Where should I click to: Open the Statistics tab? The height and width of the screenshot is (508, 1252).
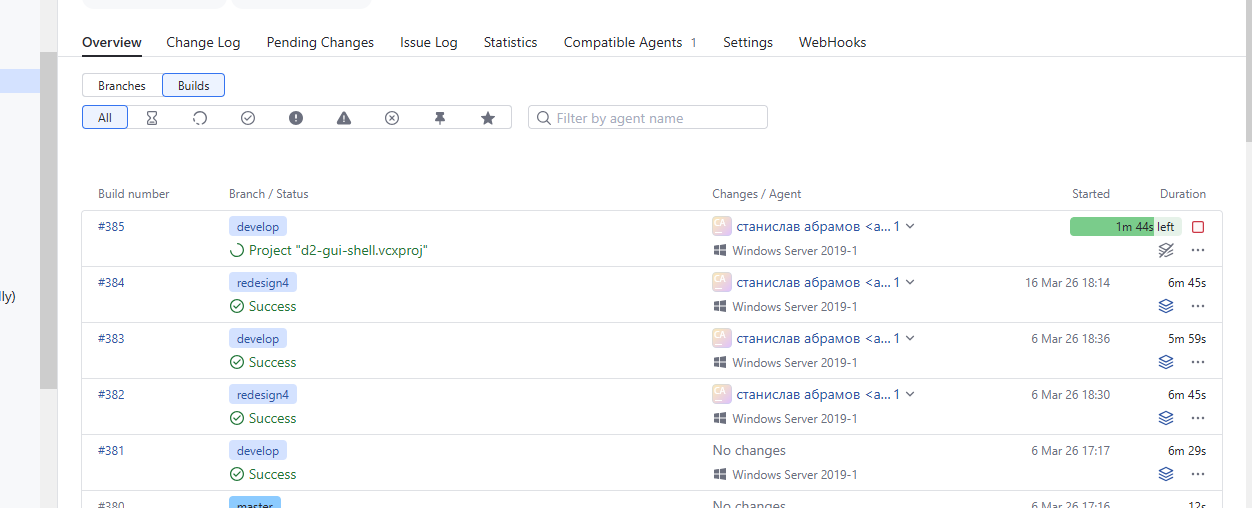pyautogui.click(x=511, y=42)
